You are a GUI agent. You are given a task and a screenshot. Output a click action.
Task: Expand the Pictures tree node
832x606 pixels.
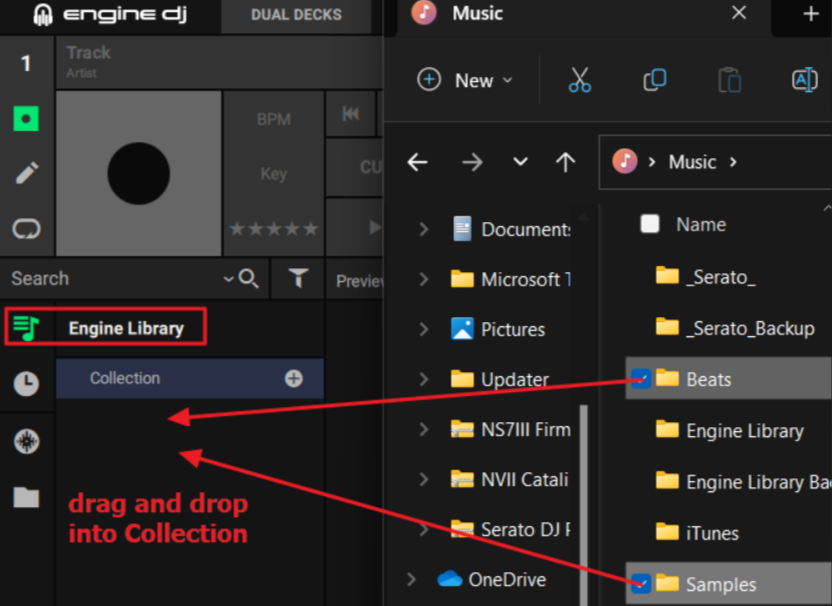(x=423, y=329)
